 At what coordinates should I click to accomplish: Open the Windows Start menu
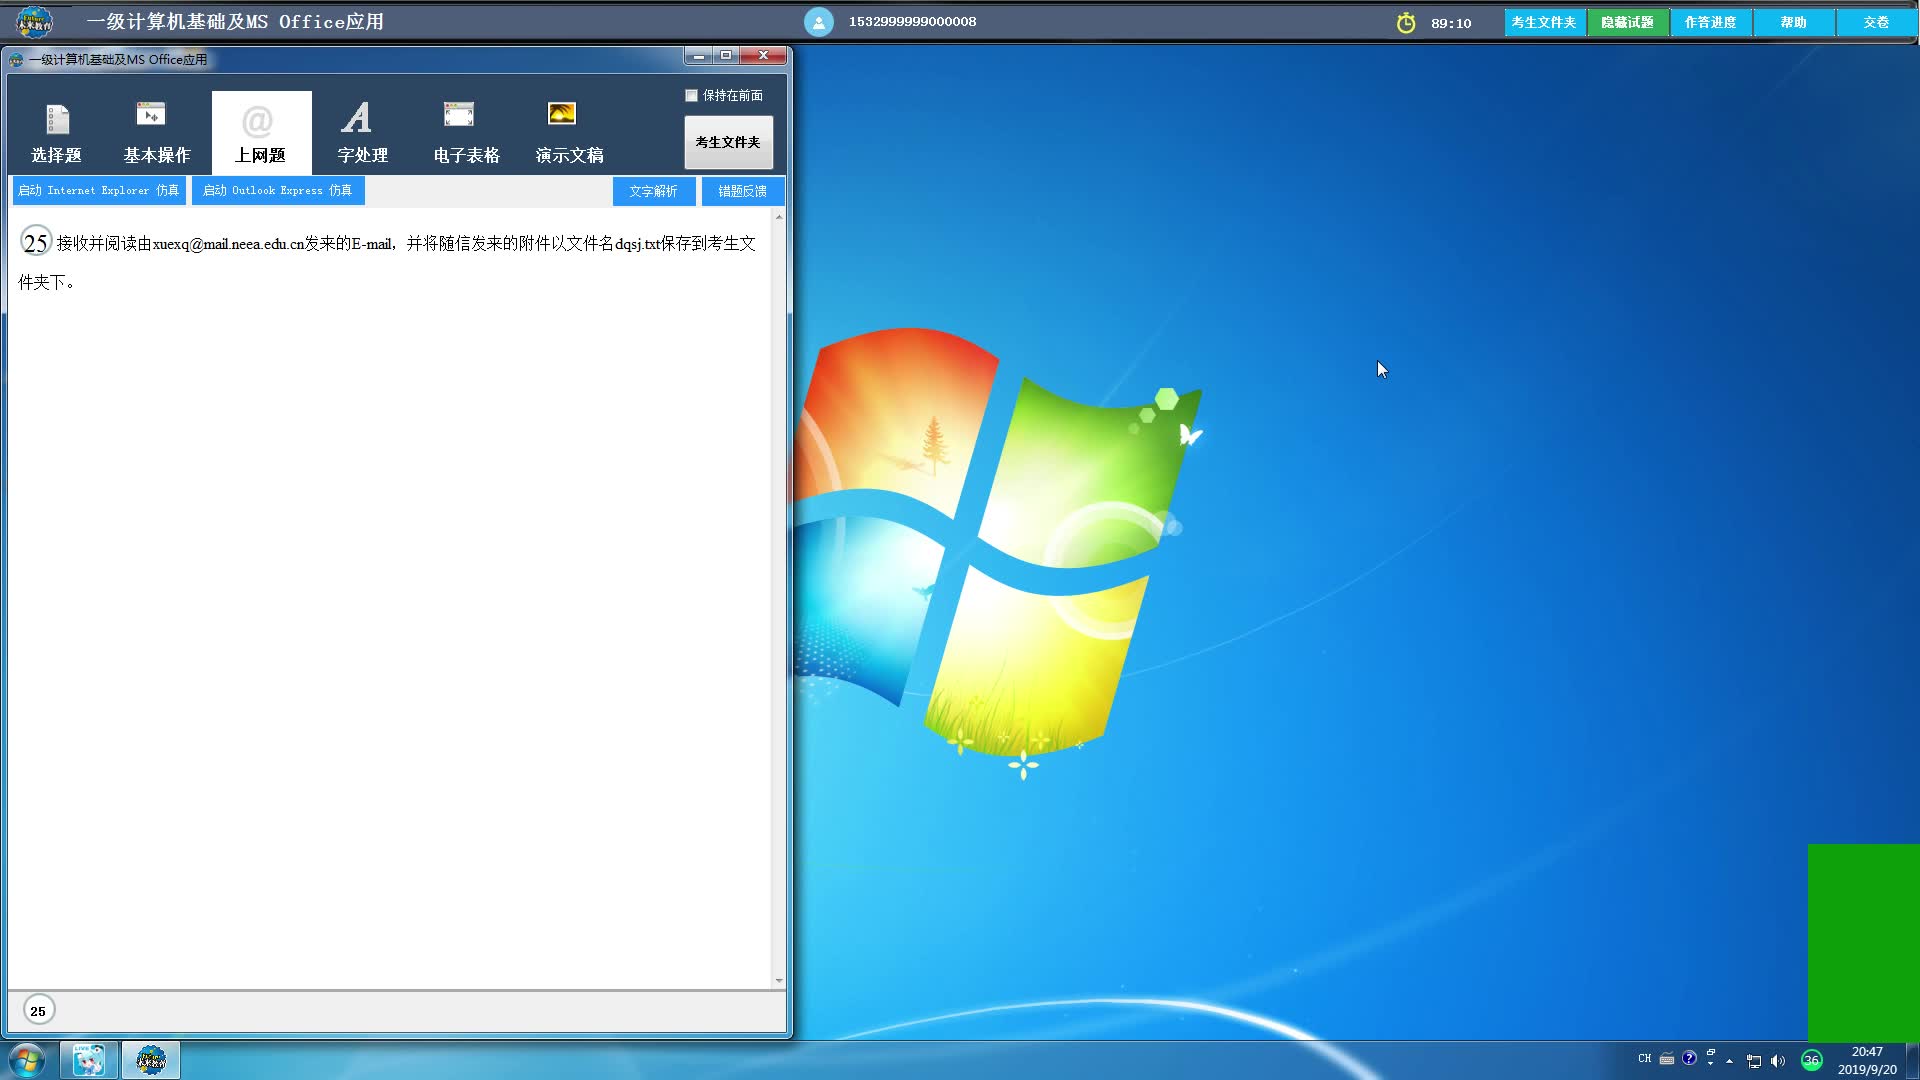pyautogui.click(x=26, y=1060)
